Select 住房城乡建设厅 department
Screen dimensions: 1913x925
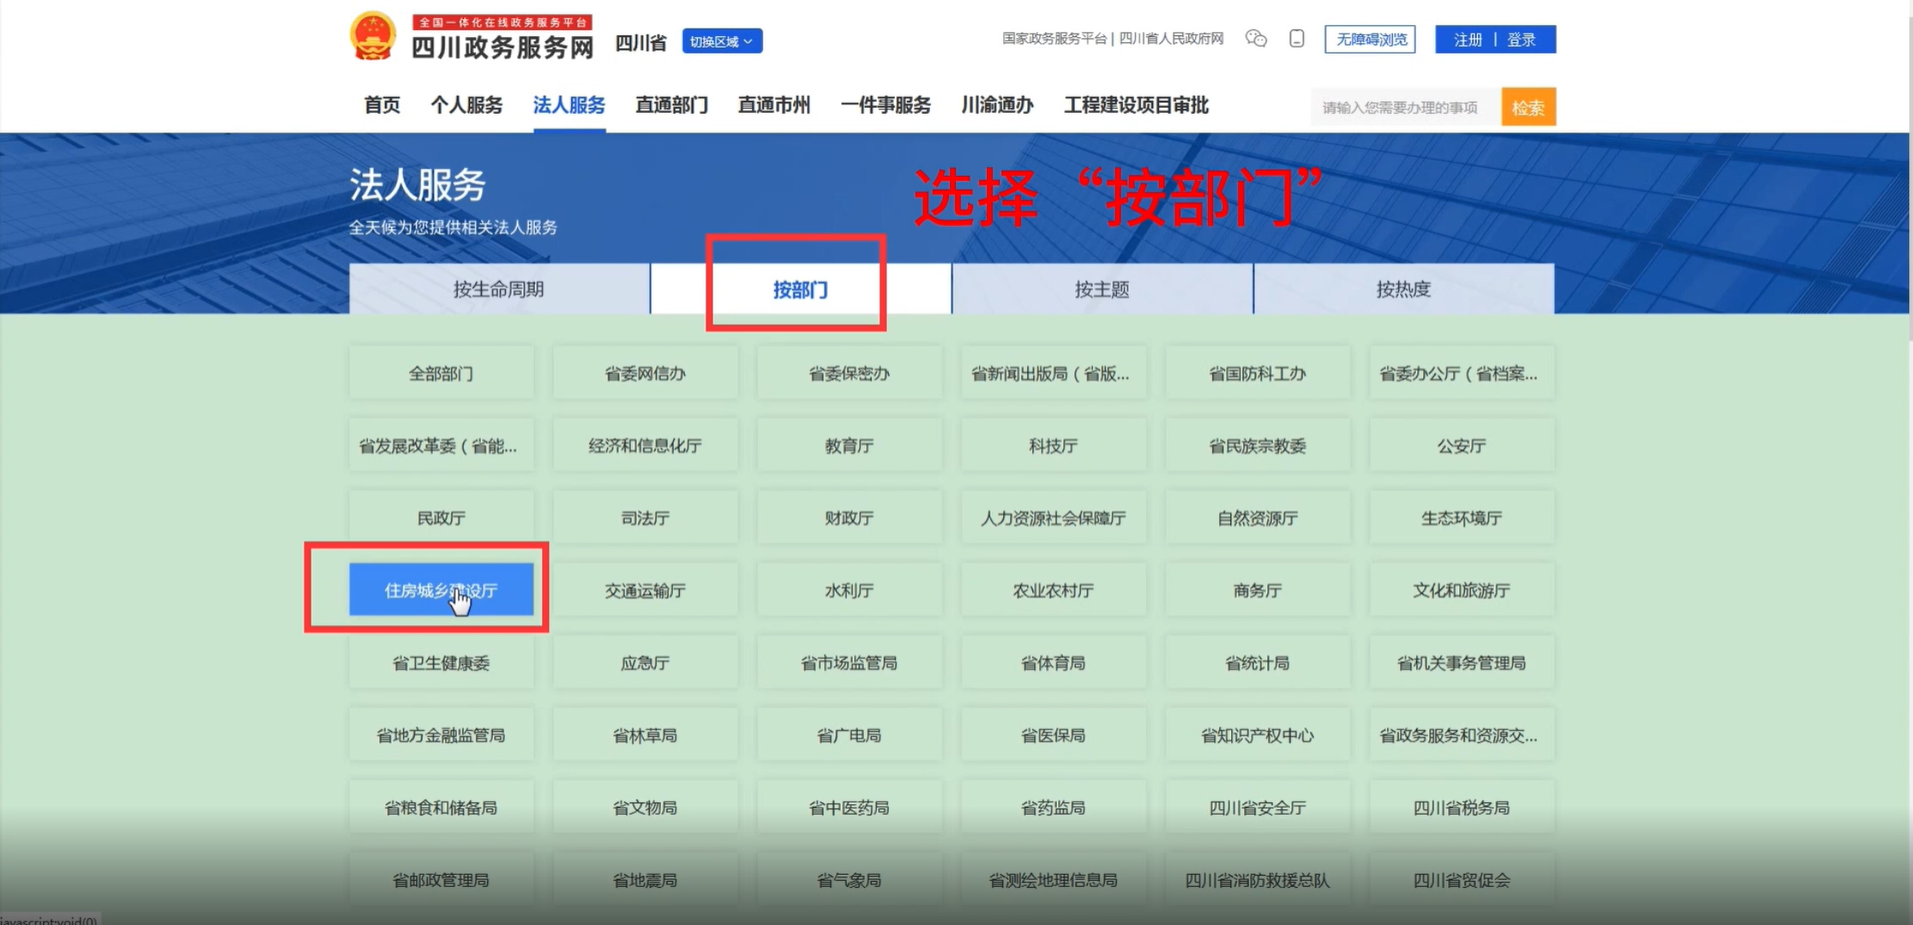point(441,590)
